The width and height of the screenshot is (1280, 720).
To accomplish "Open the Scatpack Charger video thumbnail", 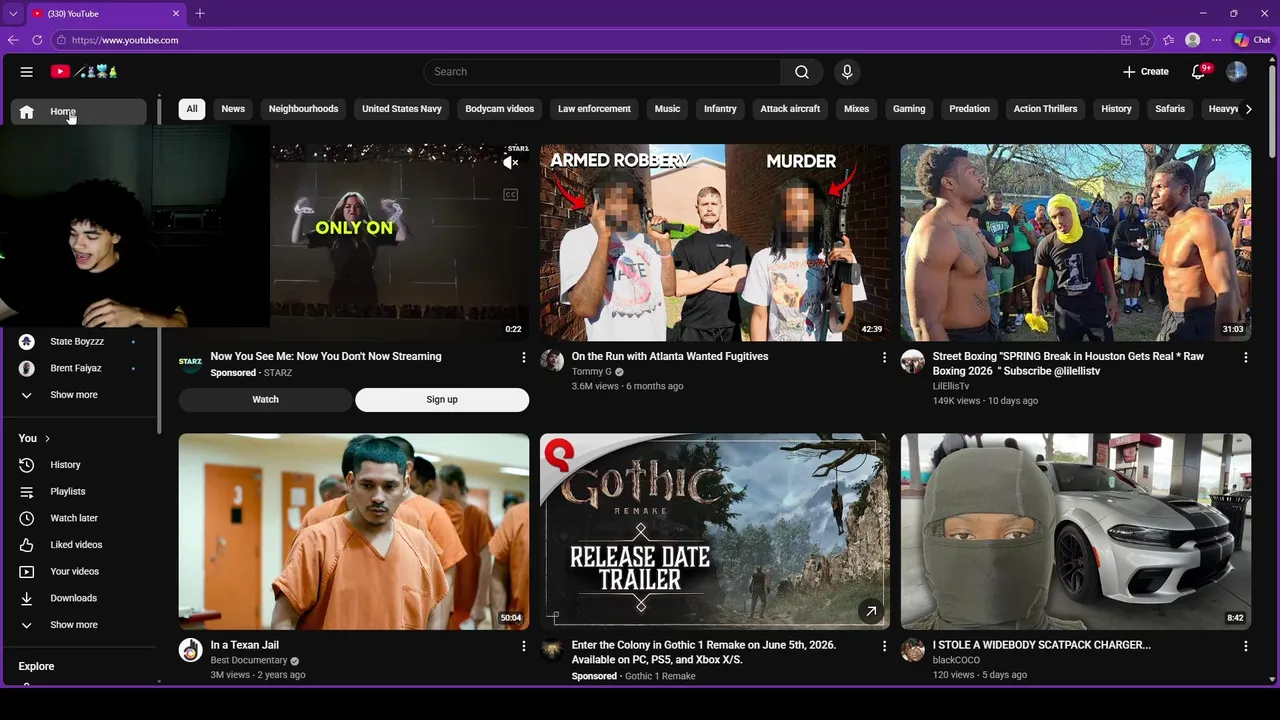I will (x=1075, y=531).
